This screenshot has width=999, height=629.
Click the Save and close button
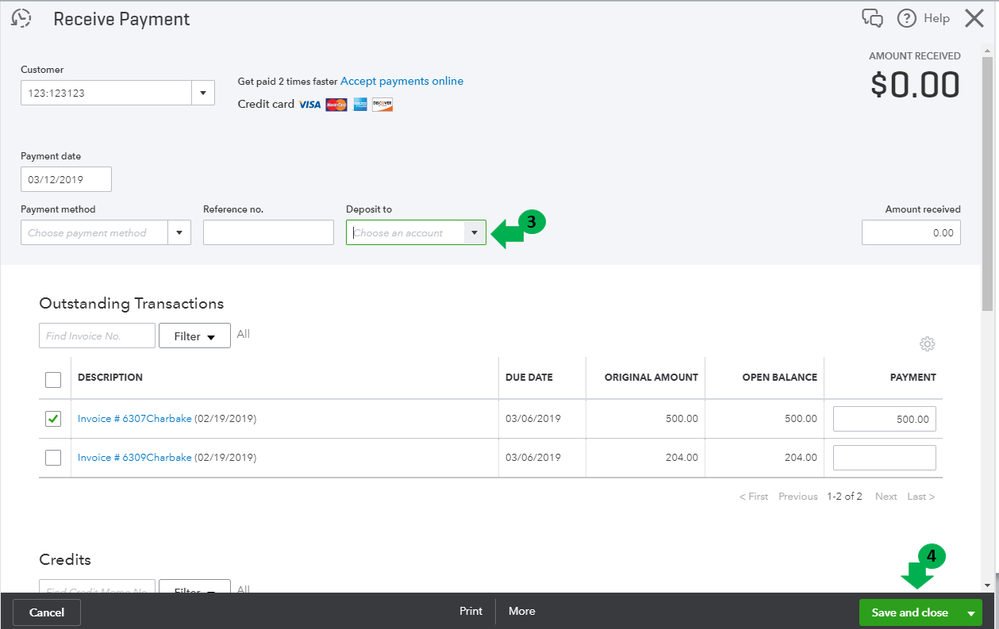[910, 613]
